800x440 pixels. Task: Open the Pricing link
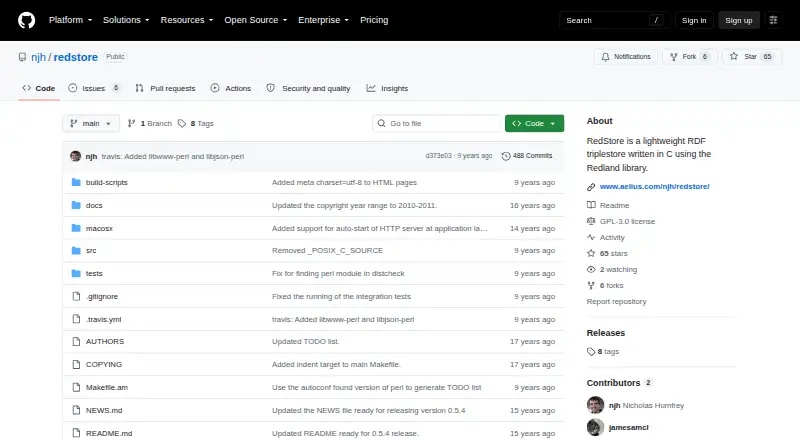pos(374,20)
